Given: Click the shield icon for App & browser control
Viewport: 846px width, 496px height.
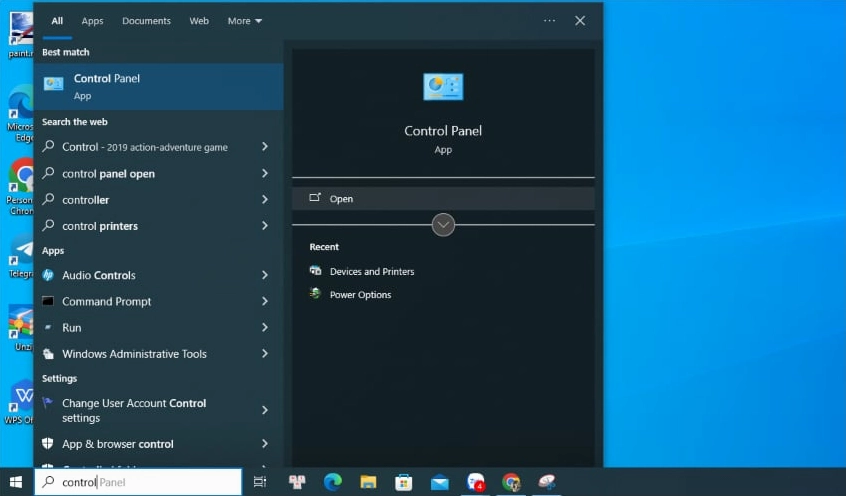Looking at the screenshot, I should pos(48,444).
